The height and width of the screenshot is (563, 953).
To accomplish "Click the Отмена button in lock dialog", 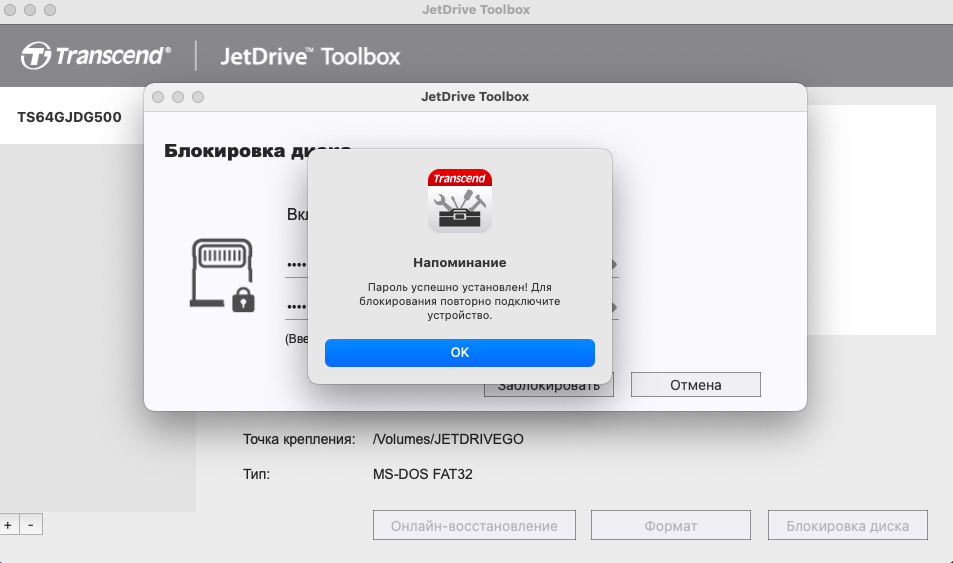I will (695, 385).
